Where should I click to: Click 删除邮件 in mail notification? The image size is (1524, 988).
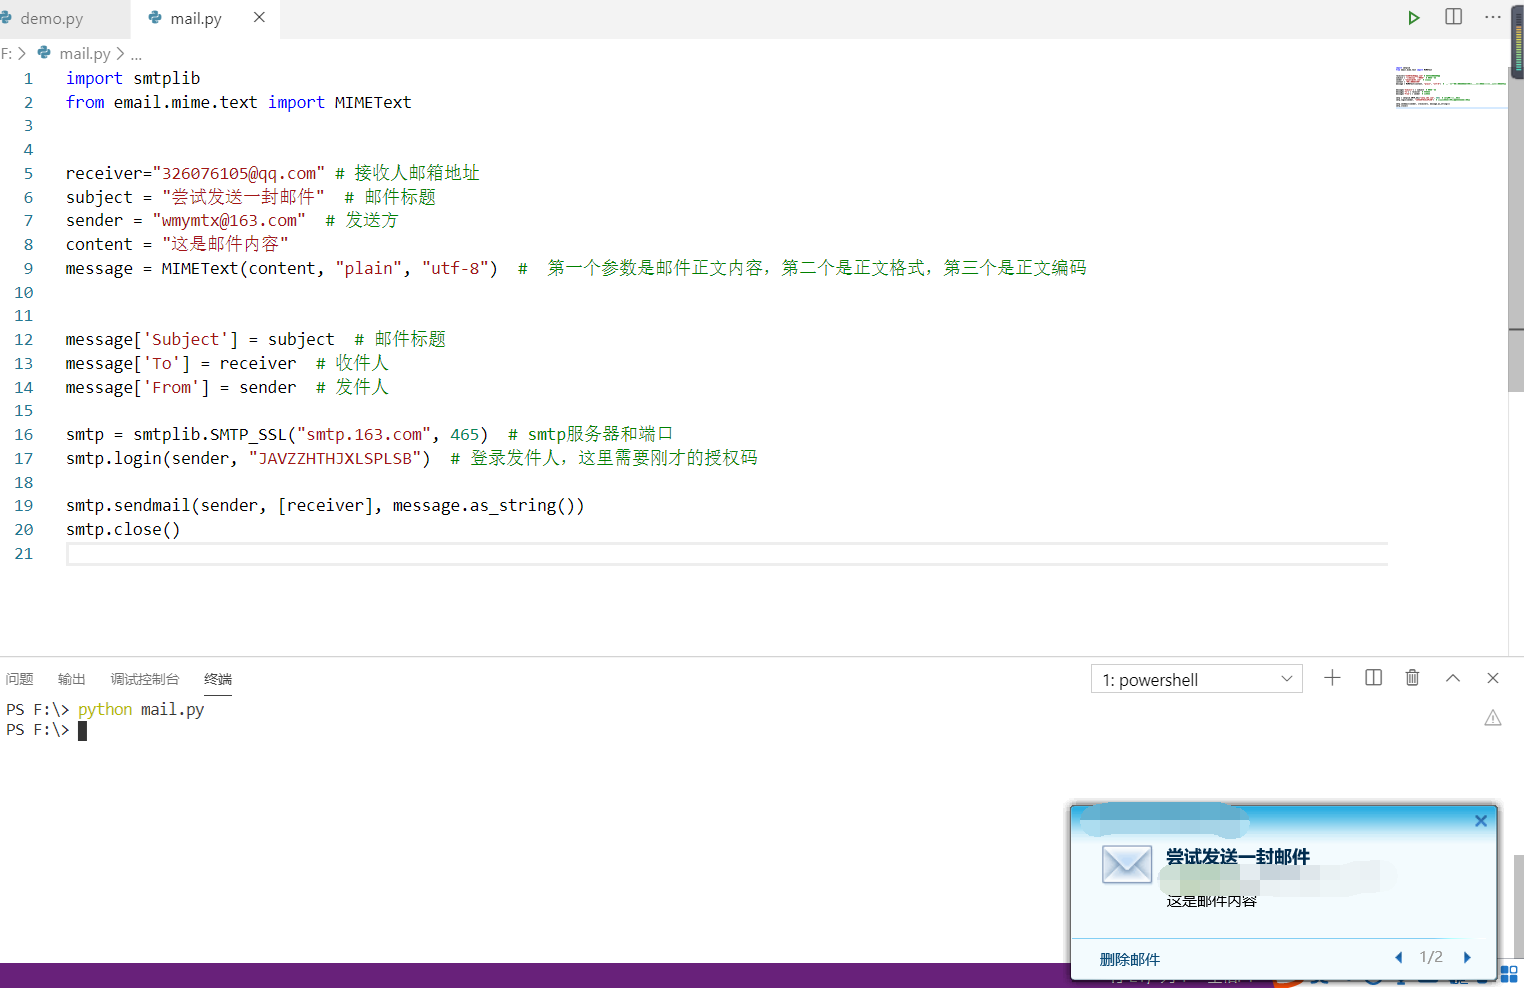point(1129,959)
